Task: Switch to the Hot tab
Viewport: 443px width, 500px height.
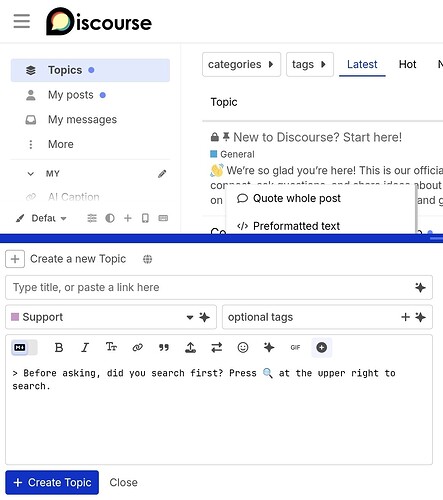Action: (407, 64)
